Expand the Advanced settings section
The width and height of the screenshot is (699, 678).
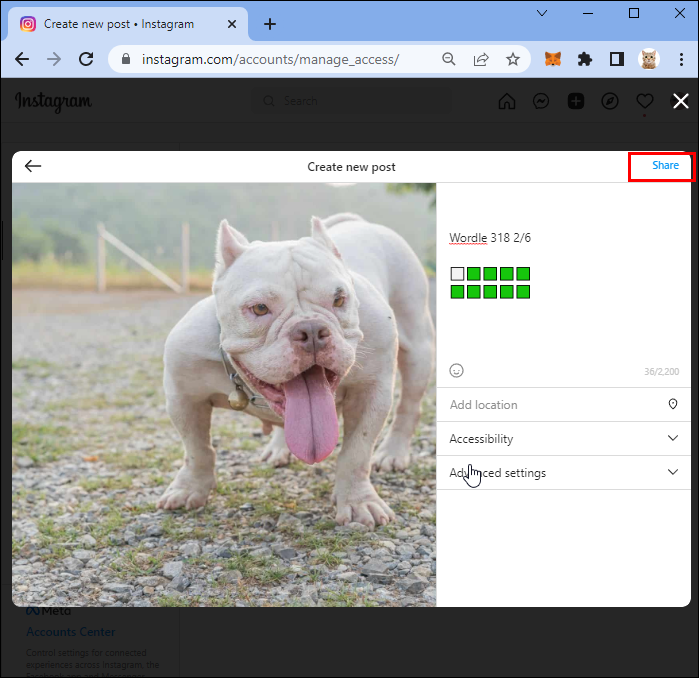tap(563, 473)
